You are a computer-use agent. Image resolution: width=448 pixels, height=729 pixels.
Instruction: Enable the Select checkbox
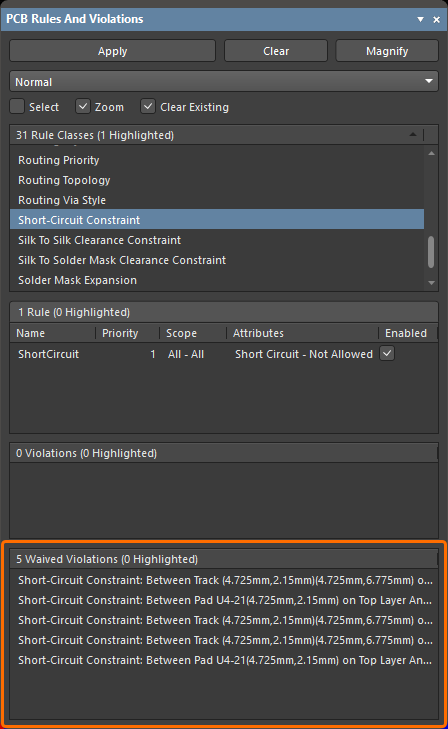pos(17,106)
